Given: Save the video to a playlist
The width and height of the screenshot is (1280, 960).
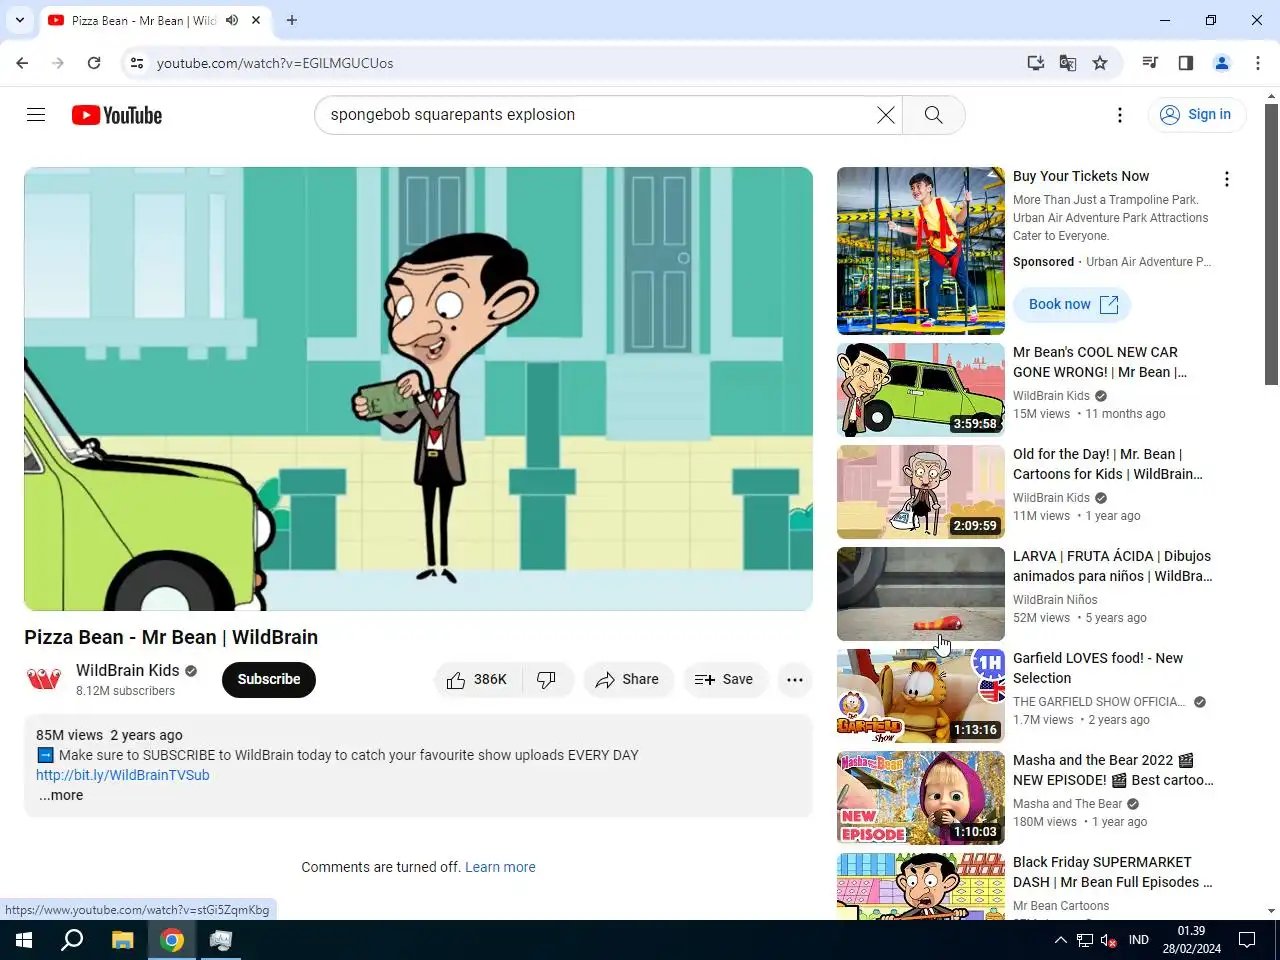Looking at the screenshot, I should point(725,680).
